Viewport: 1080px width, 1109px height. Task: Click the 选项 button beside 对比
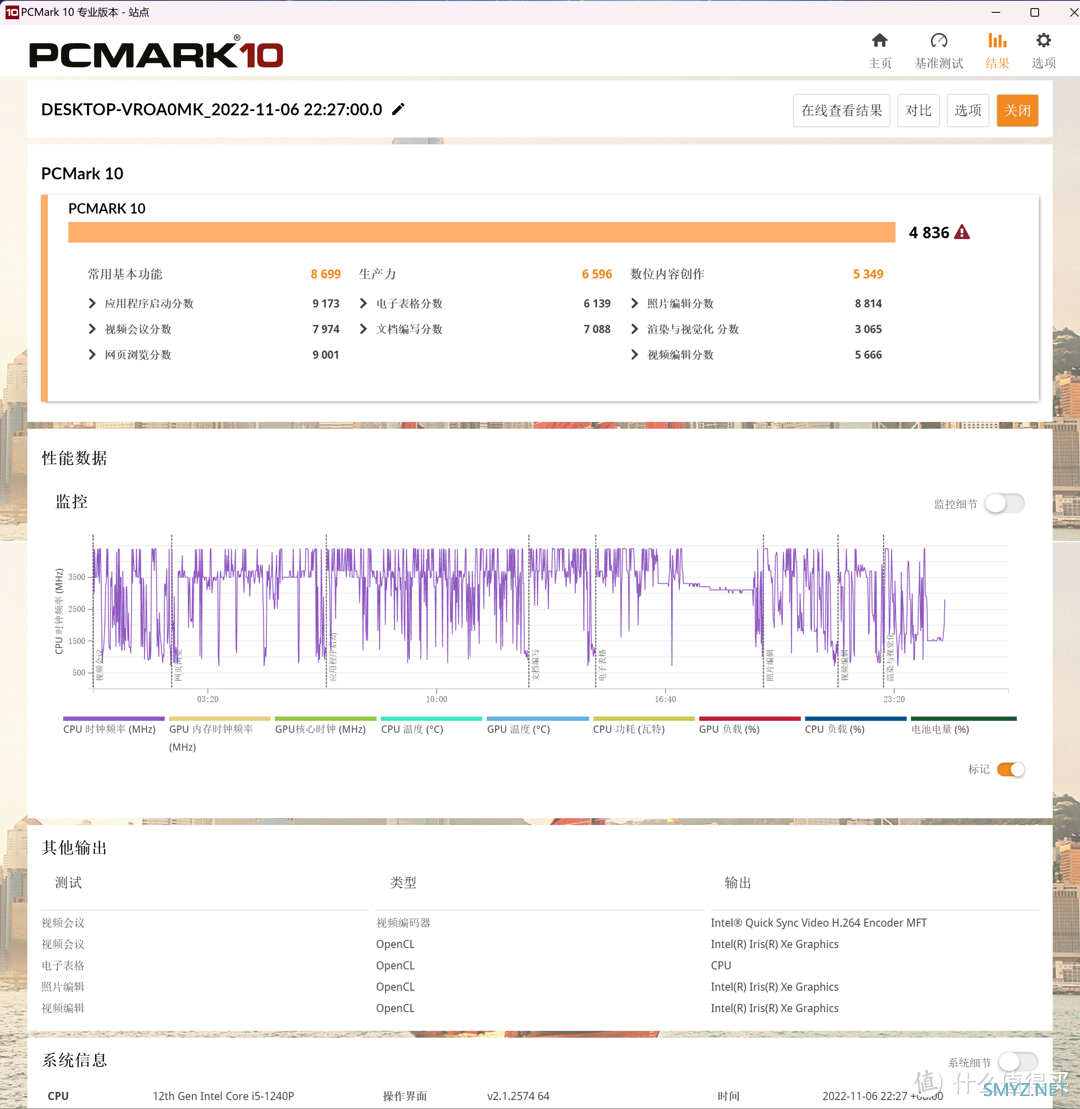968,110
